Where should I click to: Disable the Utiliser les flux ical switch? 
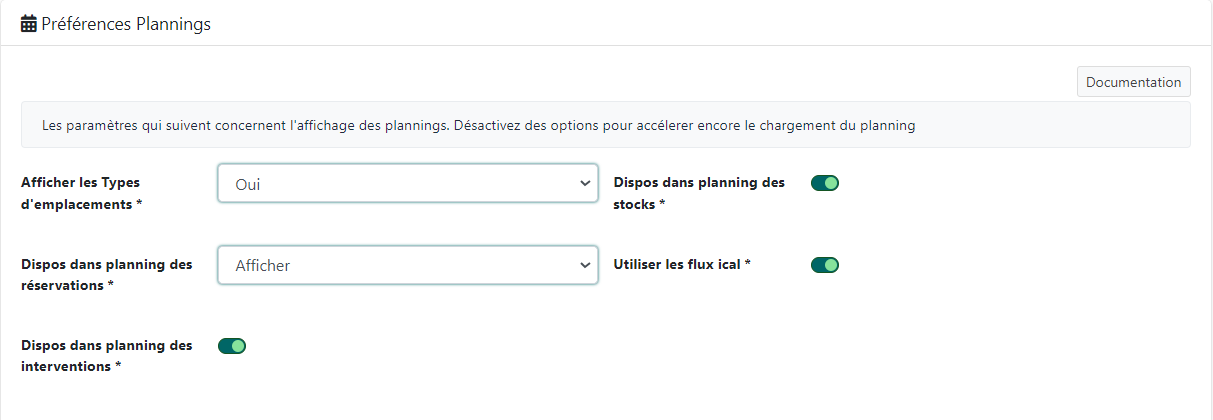point(825,265)
